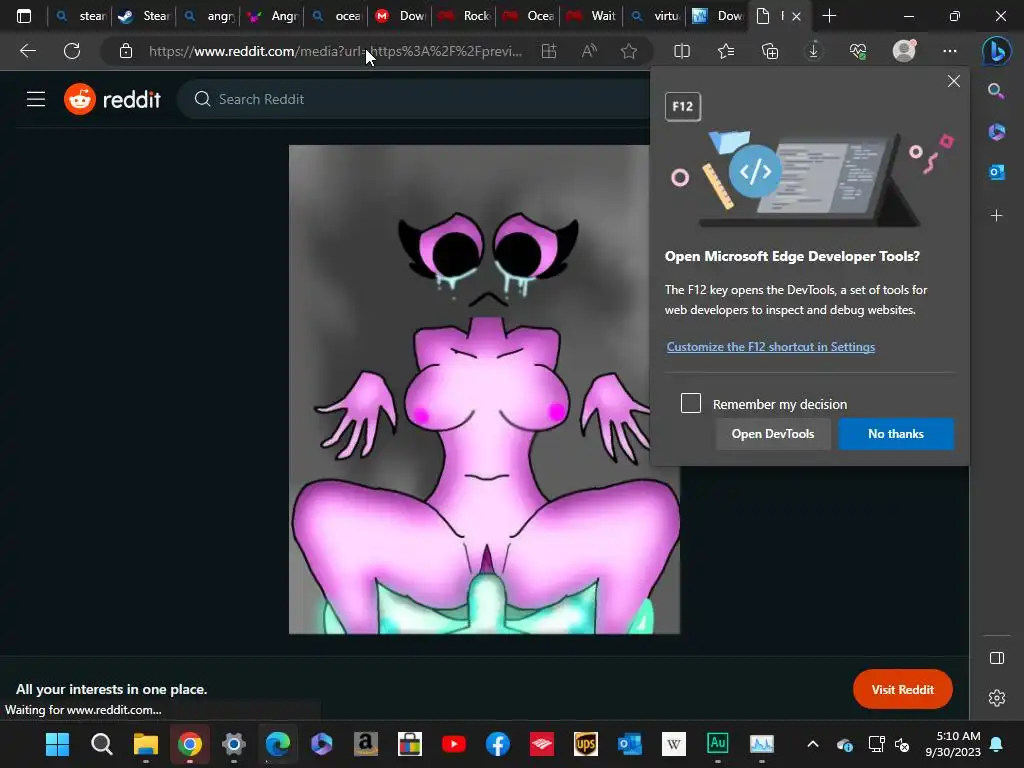
Task: Switch to the "virtu" search tab
Action: pyautogui.click(x=656, y=16)
